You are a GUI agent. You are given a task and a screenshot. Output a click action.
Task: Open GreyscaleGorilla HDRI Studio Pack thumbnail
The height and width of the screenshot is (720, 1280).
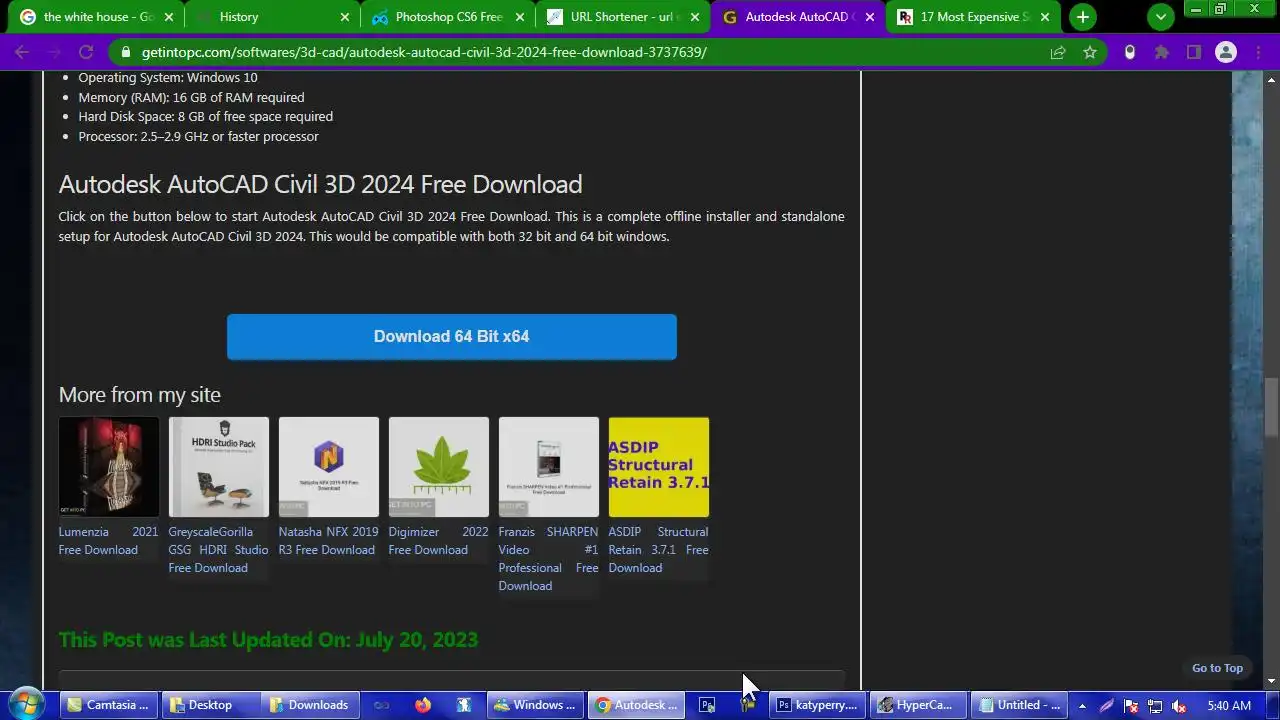[x=219, y=467]
